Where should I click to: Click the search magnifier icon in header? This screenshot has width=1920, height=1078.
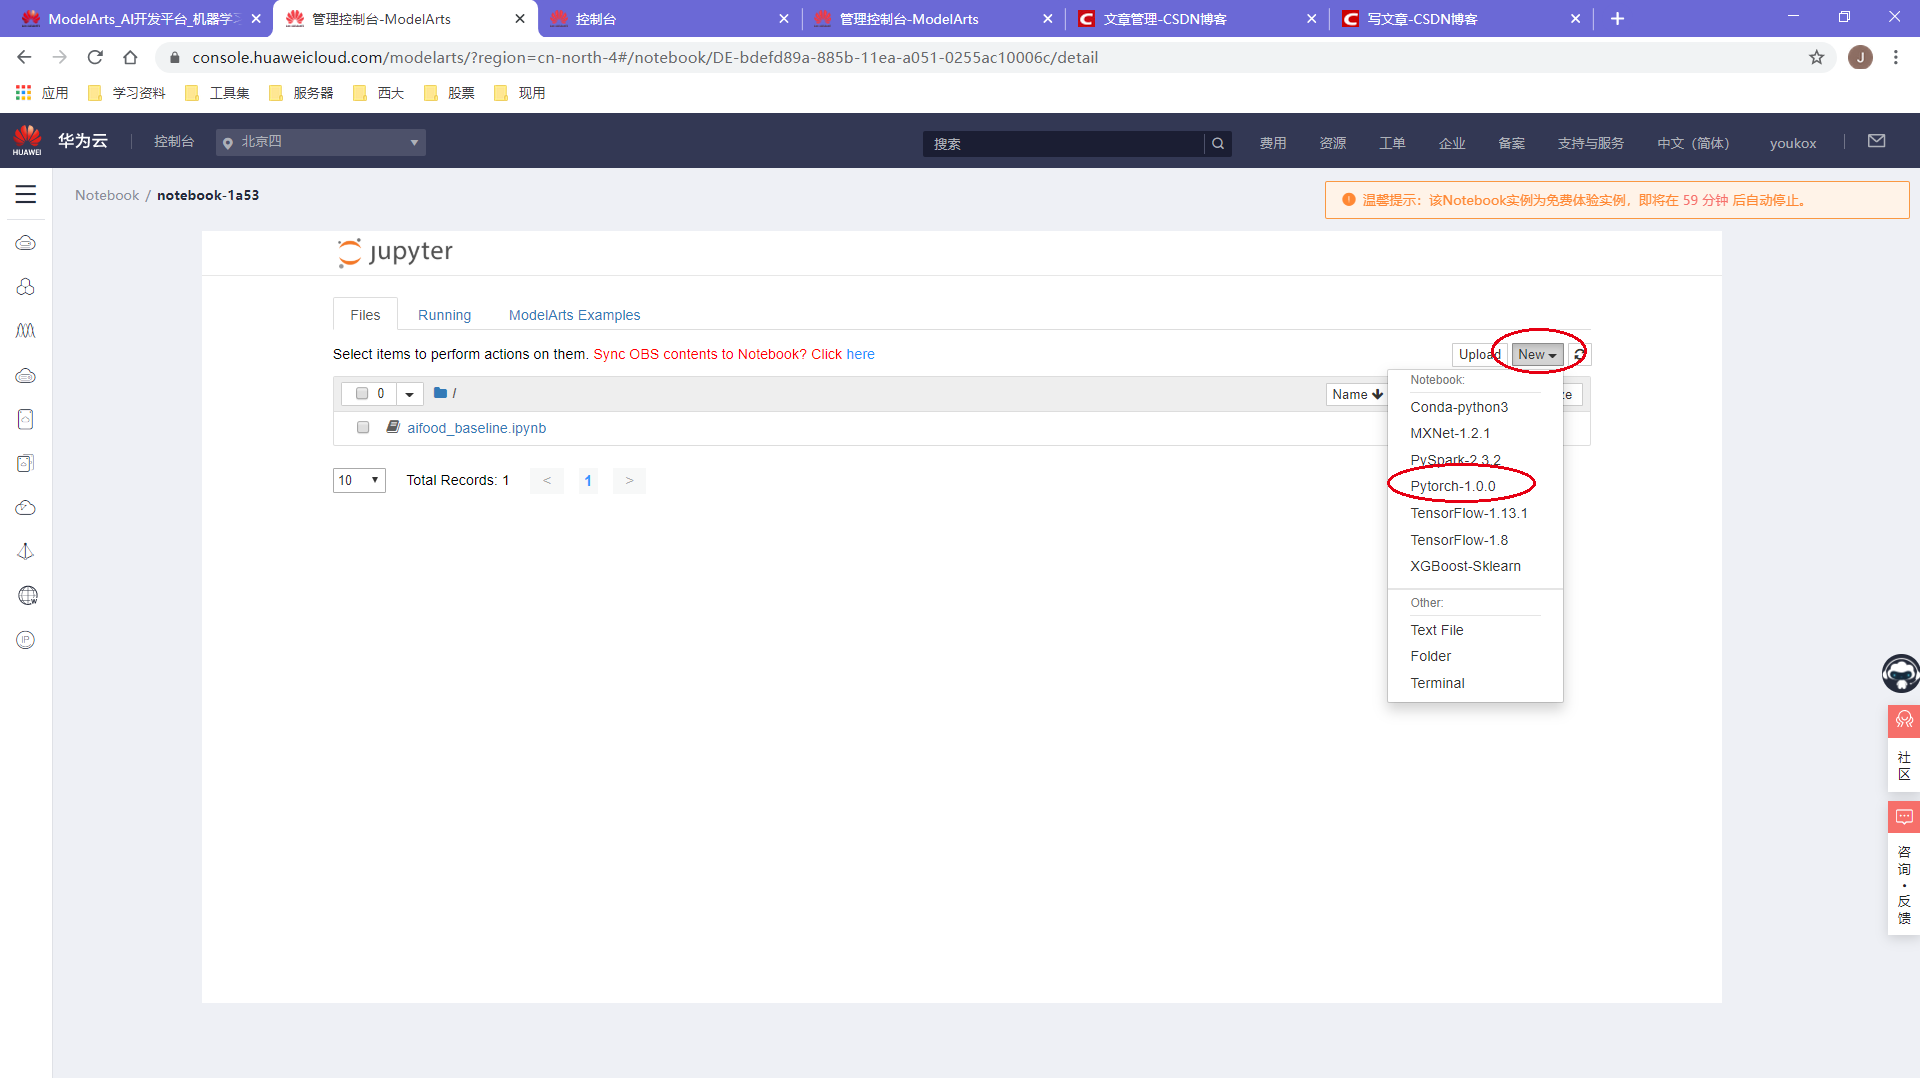tap(1218, 143)
